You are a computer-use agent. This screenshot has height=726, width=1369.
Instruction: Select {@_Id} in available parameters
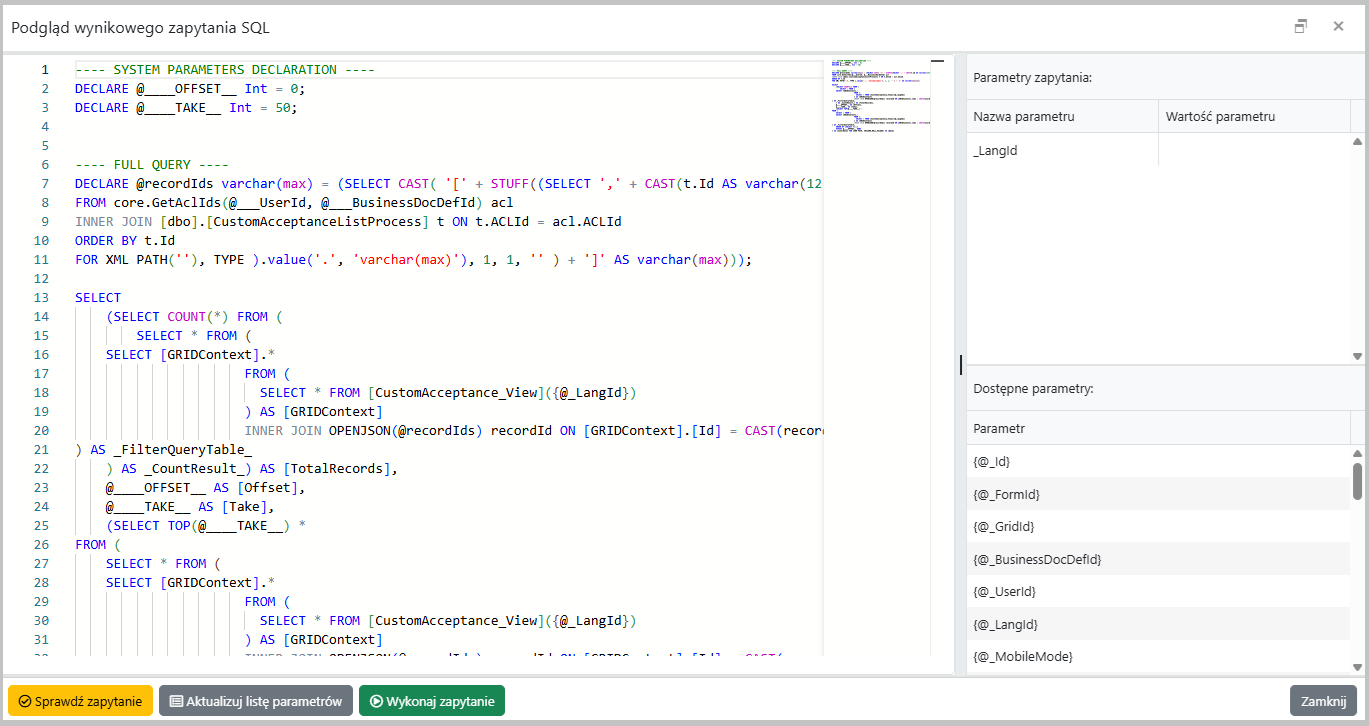pyautogui.click(x=1158, y=462)
